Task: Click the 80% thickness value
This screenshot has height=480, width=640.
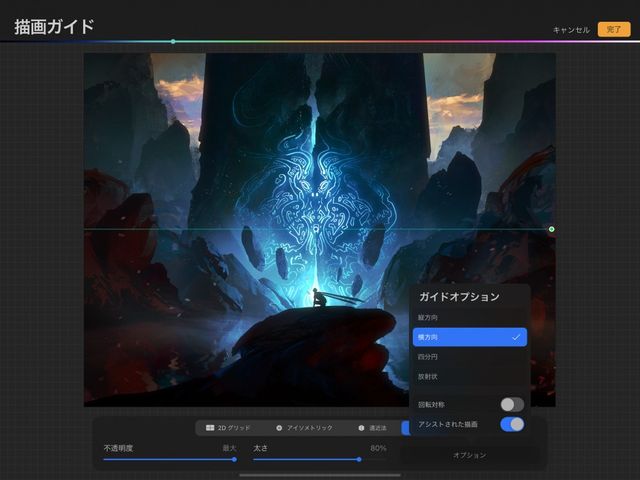Action: pyautogui.click(x=378, y=448)
